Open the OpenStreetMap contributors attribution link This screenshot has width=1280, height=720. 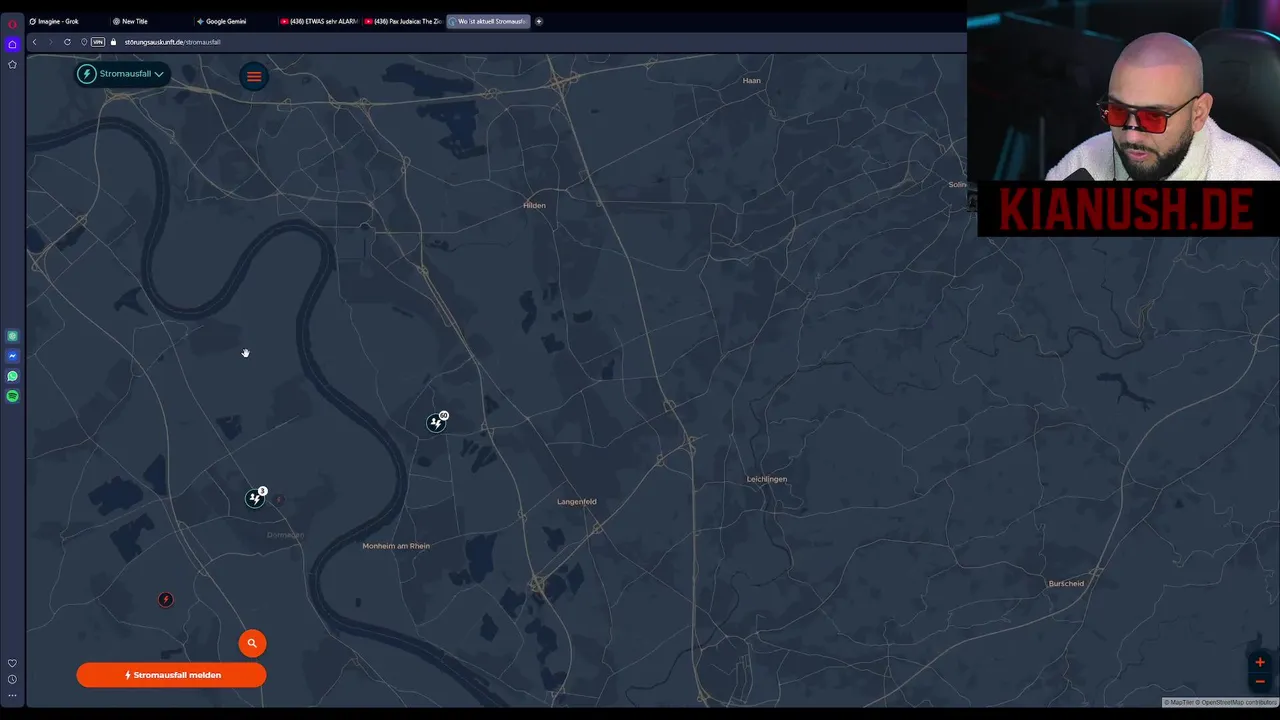coord(1238,703)
